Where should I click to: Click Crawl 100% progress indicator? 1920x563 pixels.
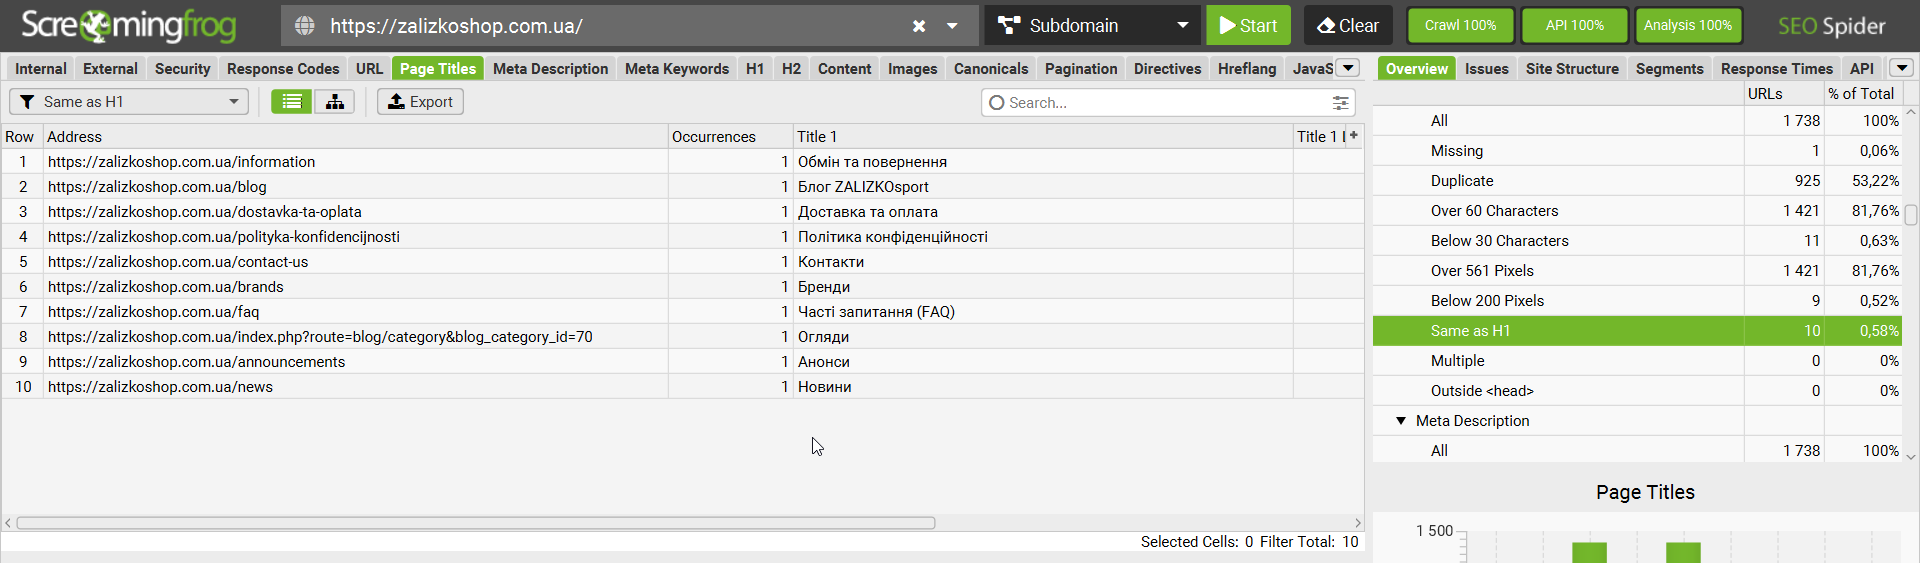click(1460, 25)
